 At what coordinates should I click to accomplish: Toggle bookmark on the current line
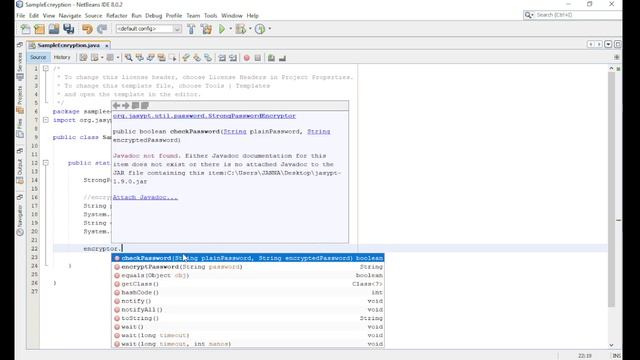click(x=208, y=58)
